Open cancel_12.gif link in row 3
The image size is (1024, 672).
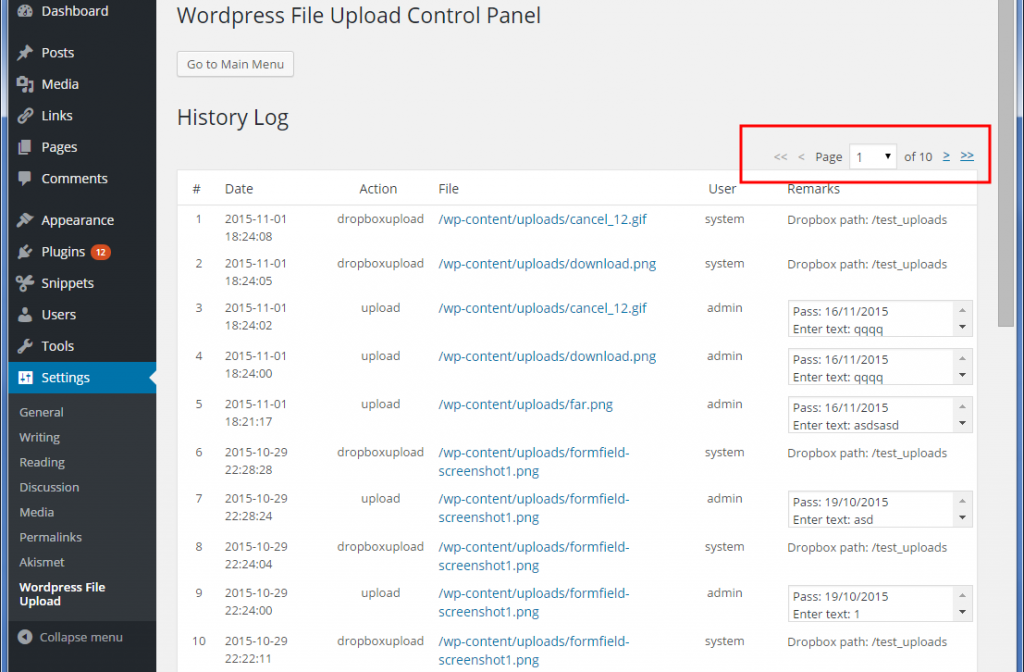[542, 308]
